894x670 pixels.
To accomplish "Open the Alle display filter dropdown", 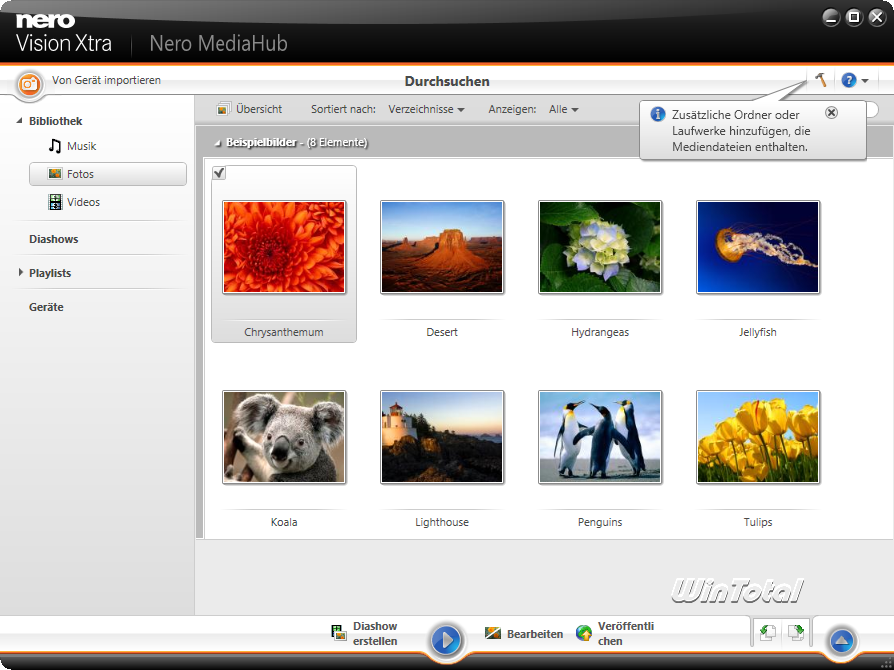I will pos(563,109).
